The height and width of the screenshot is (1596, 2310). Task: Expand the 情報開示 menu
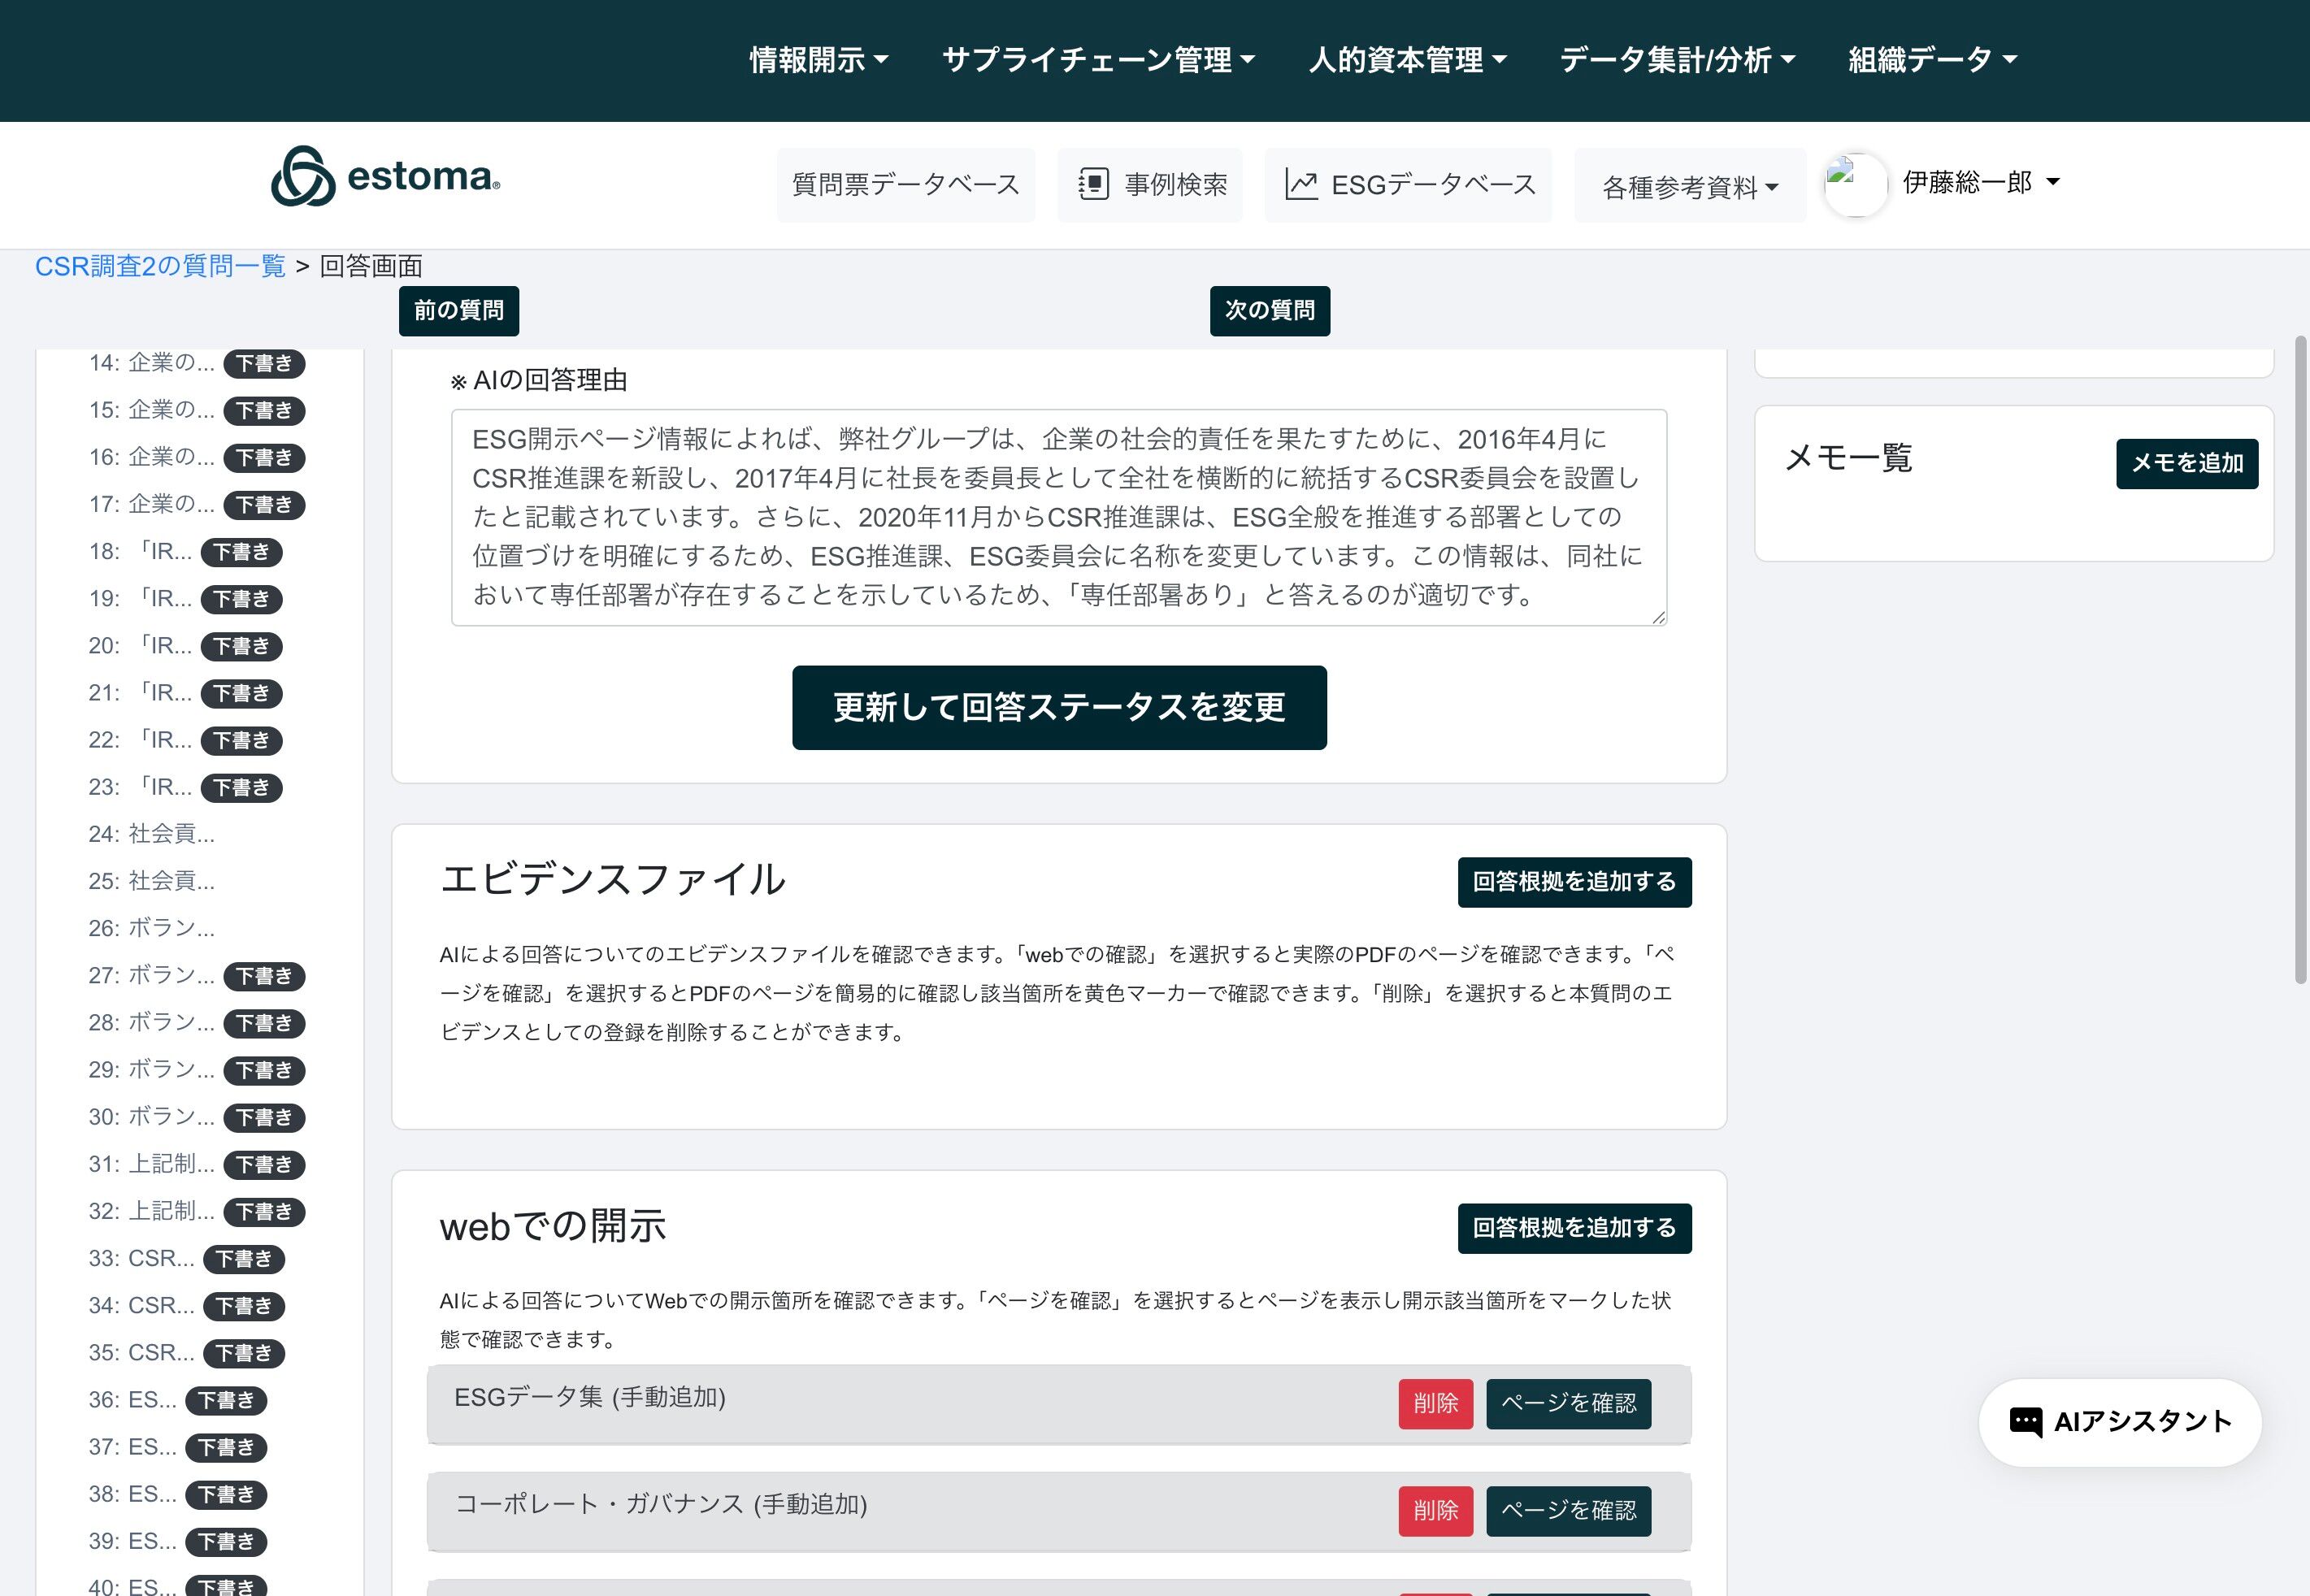818,60
